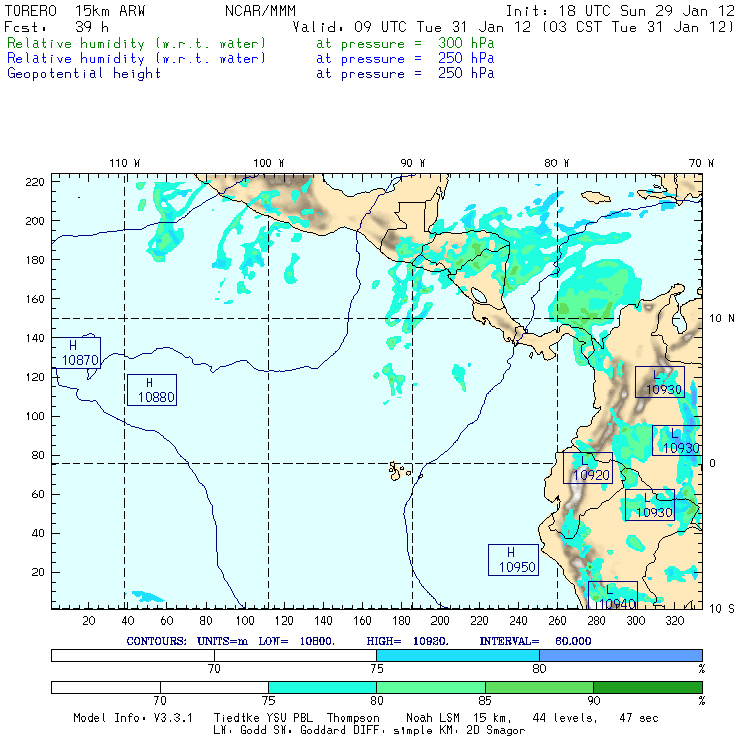740x740 pixels.
Task: Click the '90' tick label on the green colorbar
Action: [x=594, y=701]
